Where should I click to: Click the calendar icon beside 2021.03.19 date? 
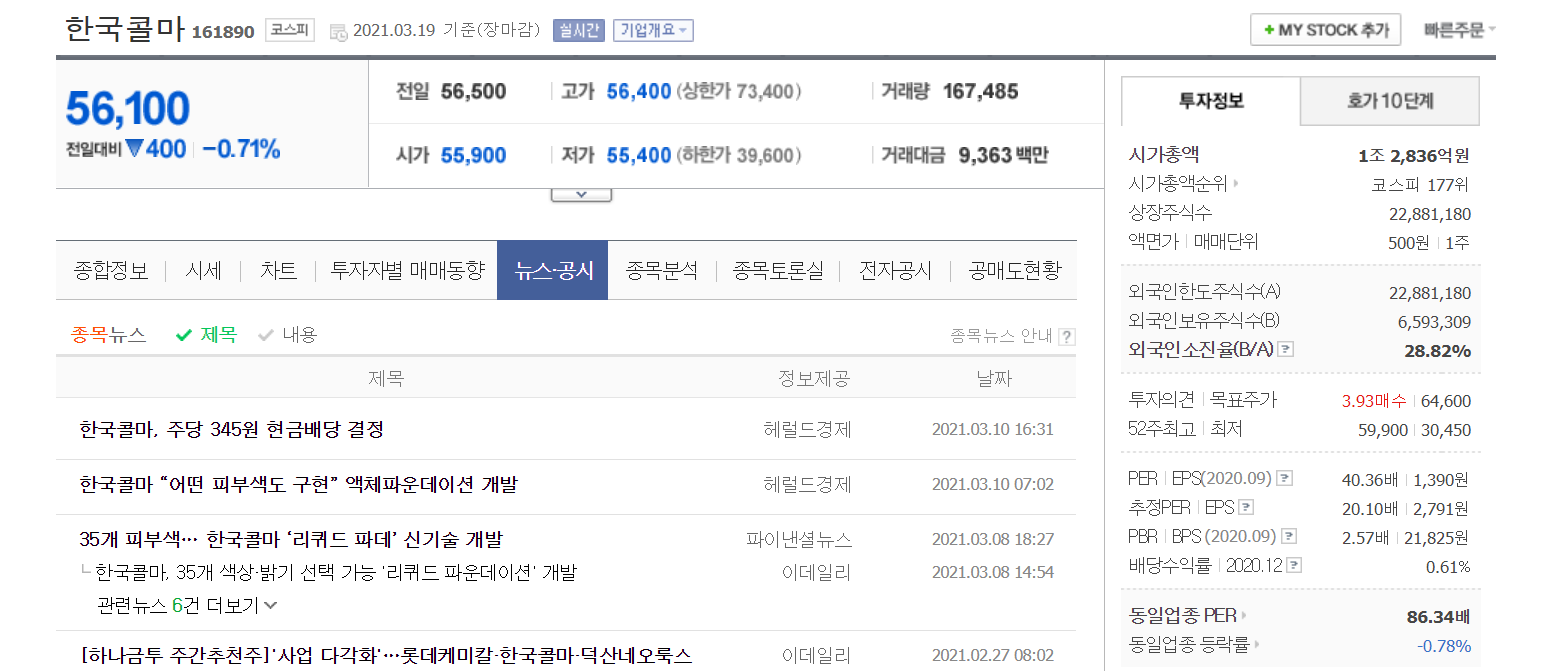338,31
